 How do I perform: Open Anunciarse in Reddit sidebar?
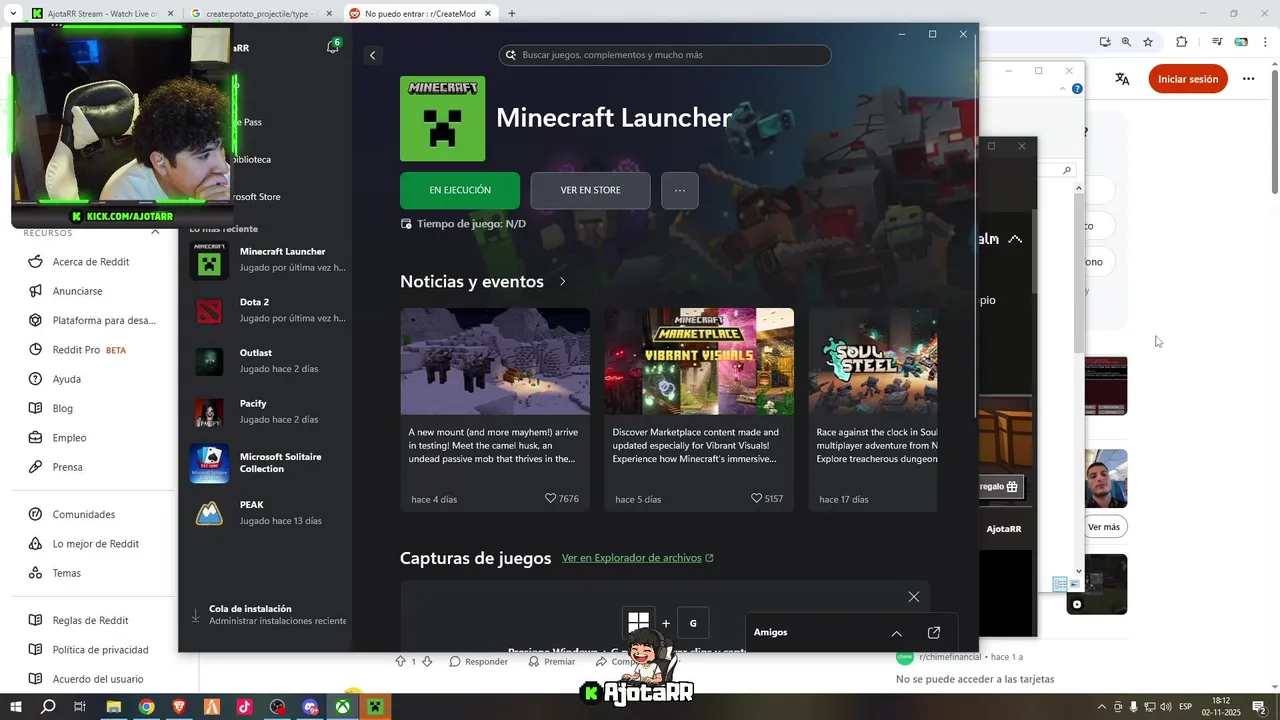click(x=77, y=291)
